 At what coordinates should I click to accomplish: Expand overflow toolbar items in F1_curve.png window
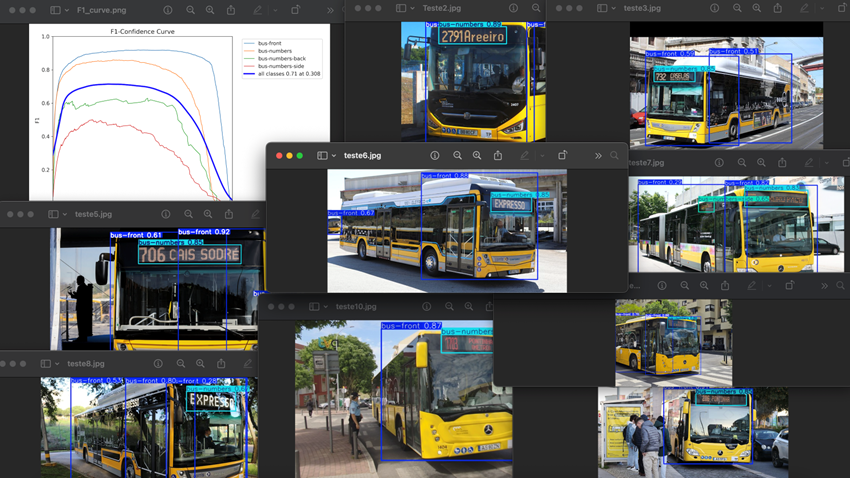coord(330,10)
